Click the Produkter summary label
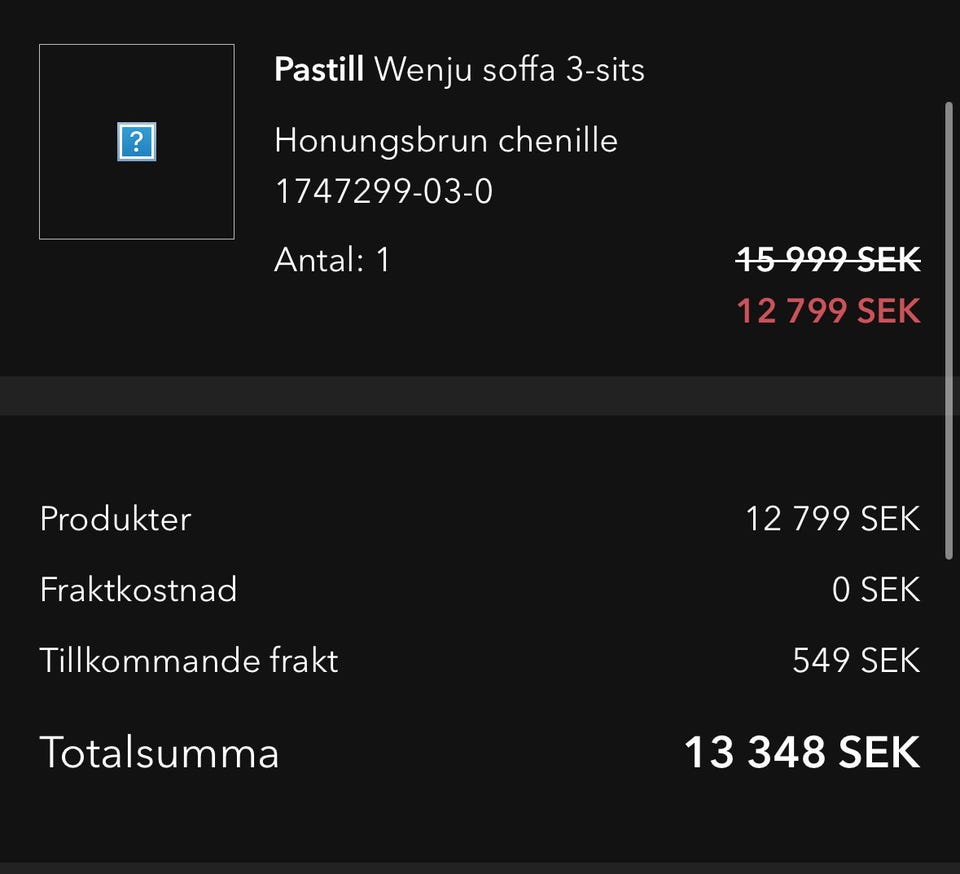Image resolution: width=960 pixels, height=874 pixels. pos(115,519)
